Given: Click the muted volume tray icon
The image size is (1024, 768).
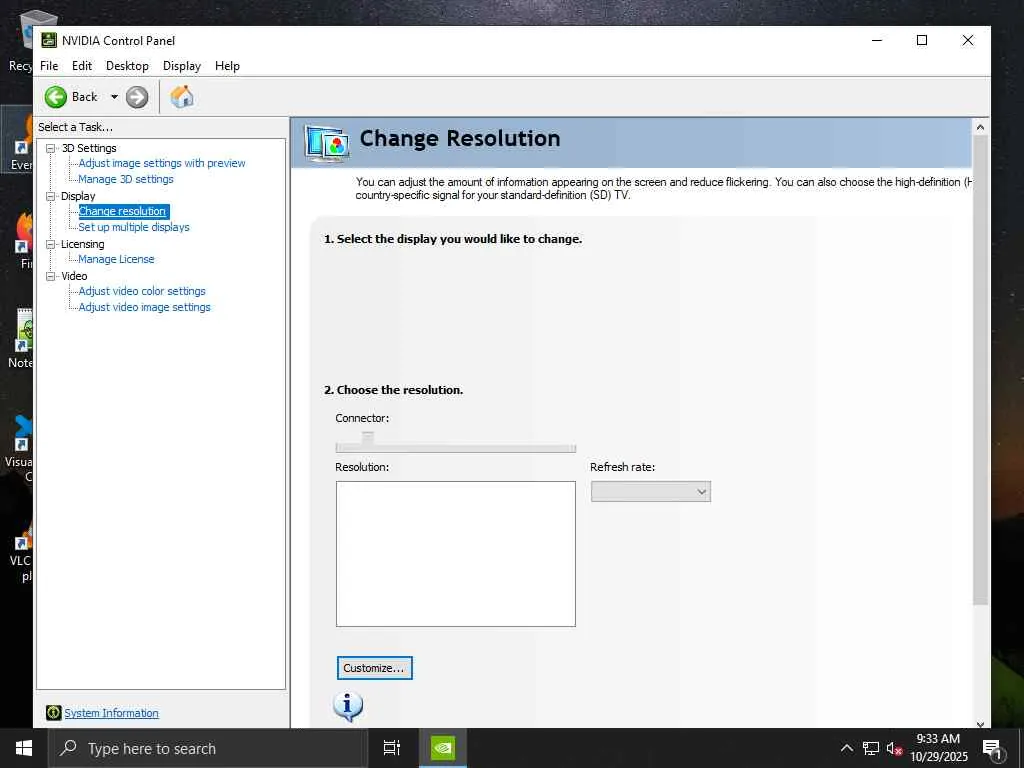Looking at the screenshot, I should pyautogui.click(x=894, y=748).
